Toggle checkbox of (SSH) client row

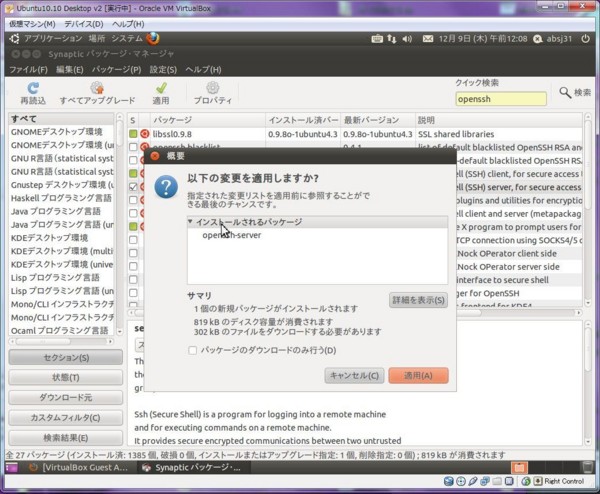click(x=133, y=173)
